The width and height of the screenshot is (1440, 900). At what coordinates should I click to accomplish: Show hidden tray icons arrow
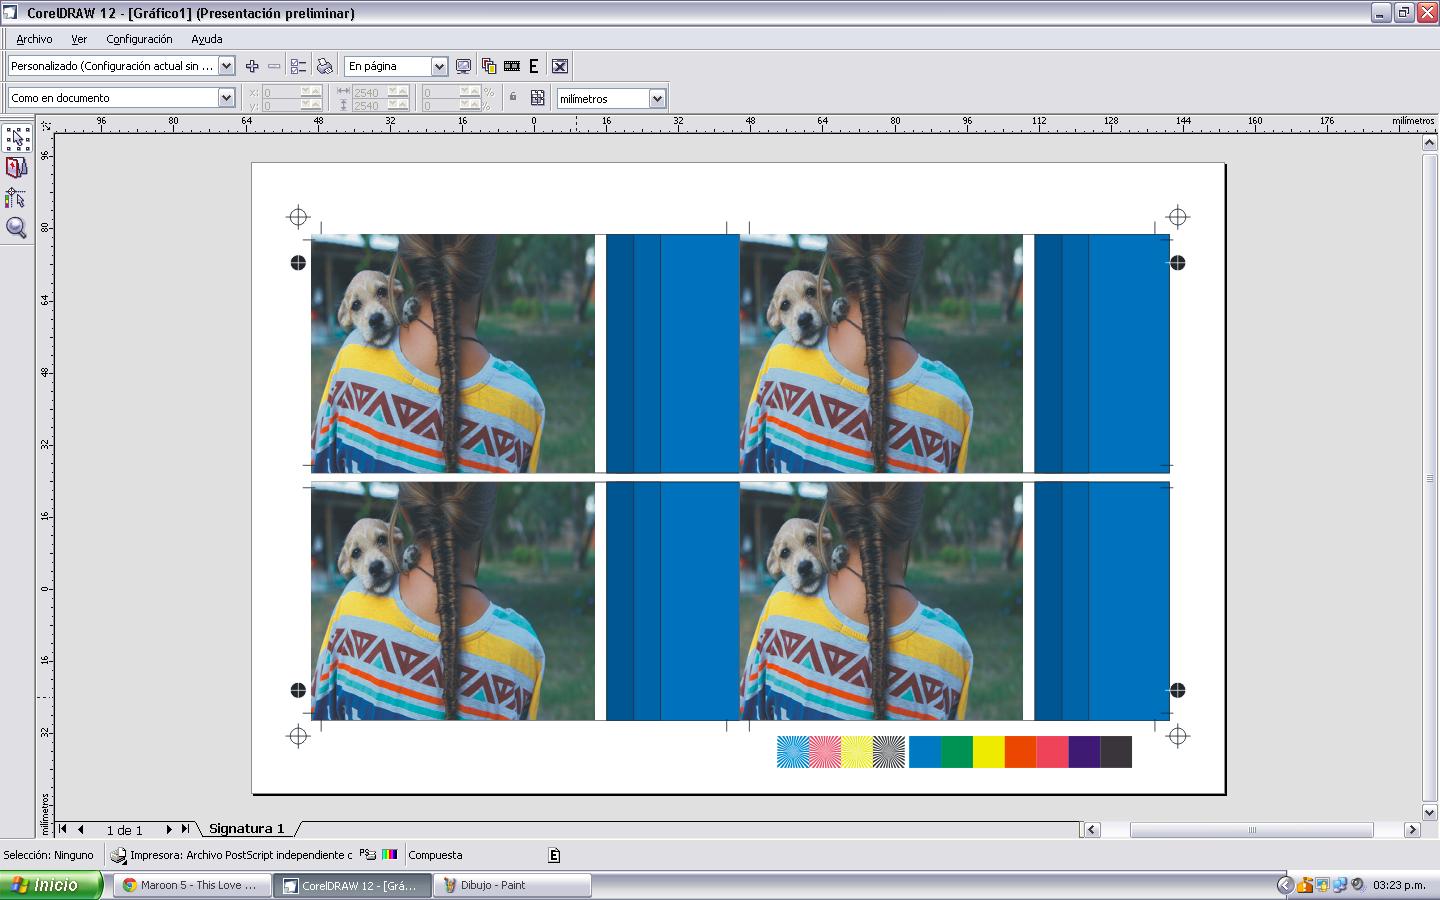pyautogui.click(x=1286, y=885)
